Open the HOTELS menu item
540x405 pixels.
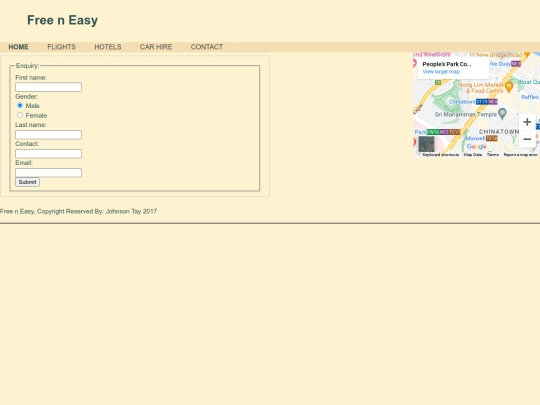tap(108, 47)
